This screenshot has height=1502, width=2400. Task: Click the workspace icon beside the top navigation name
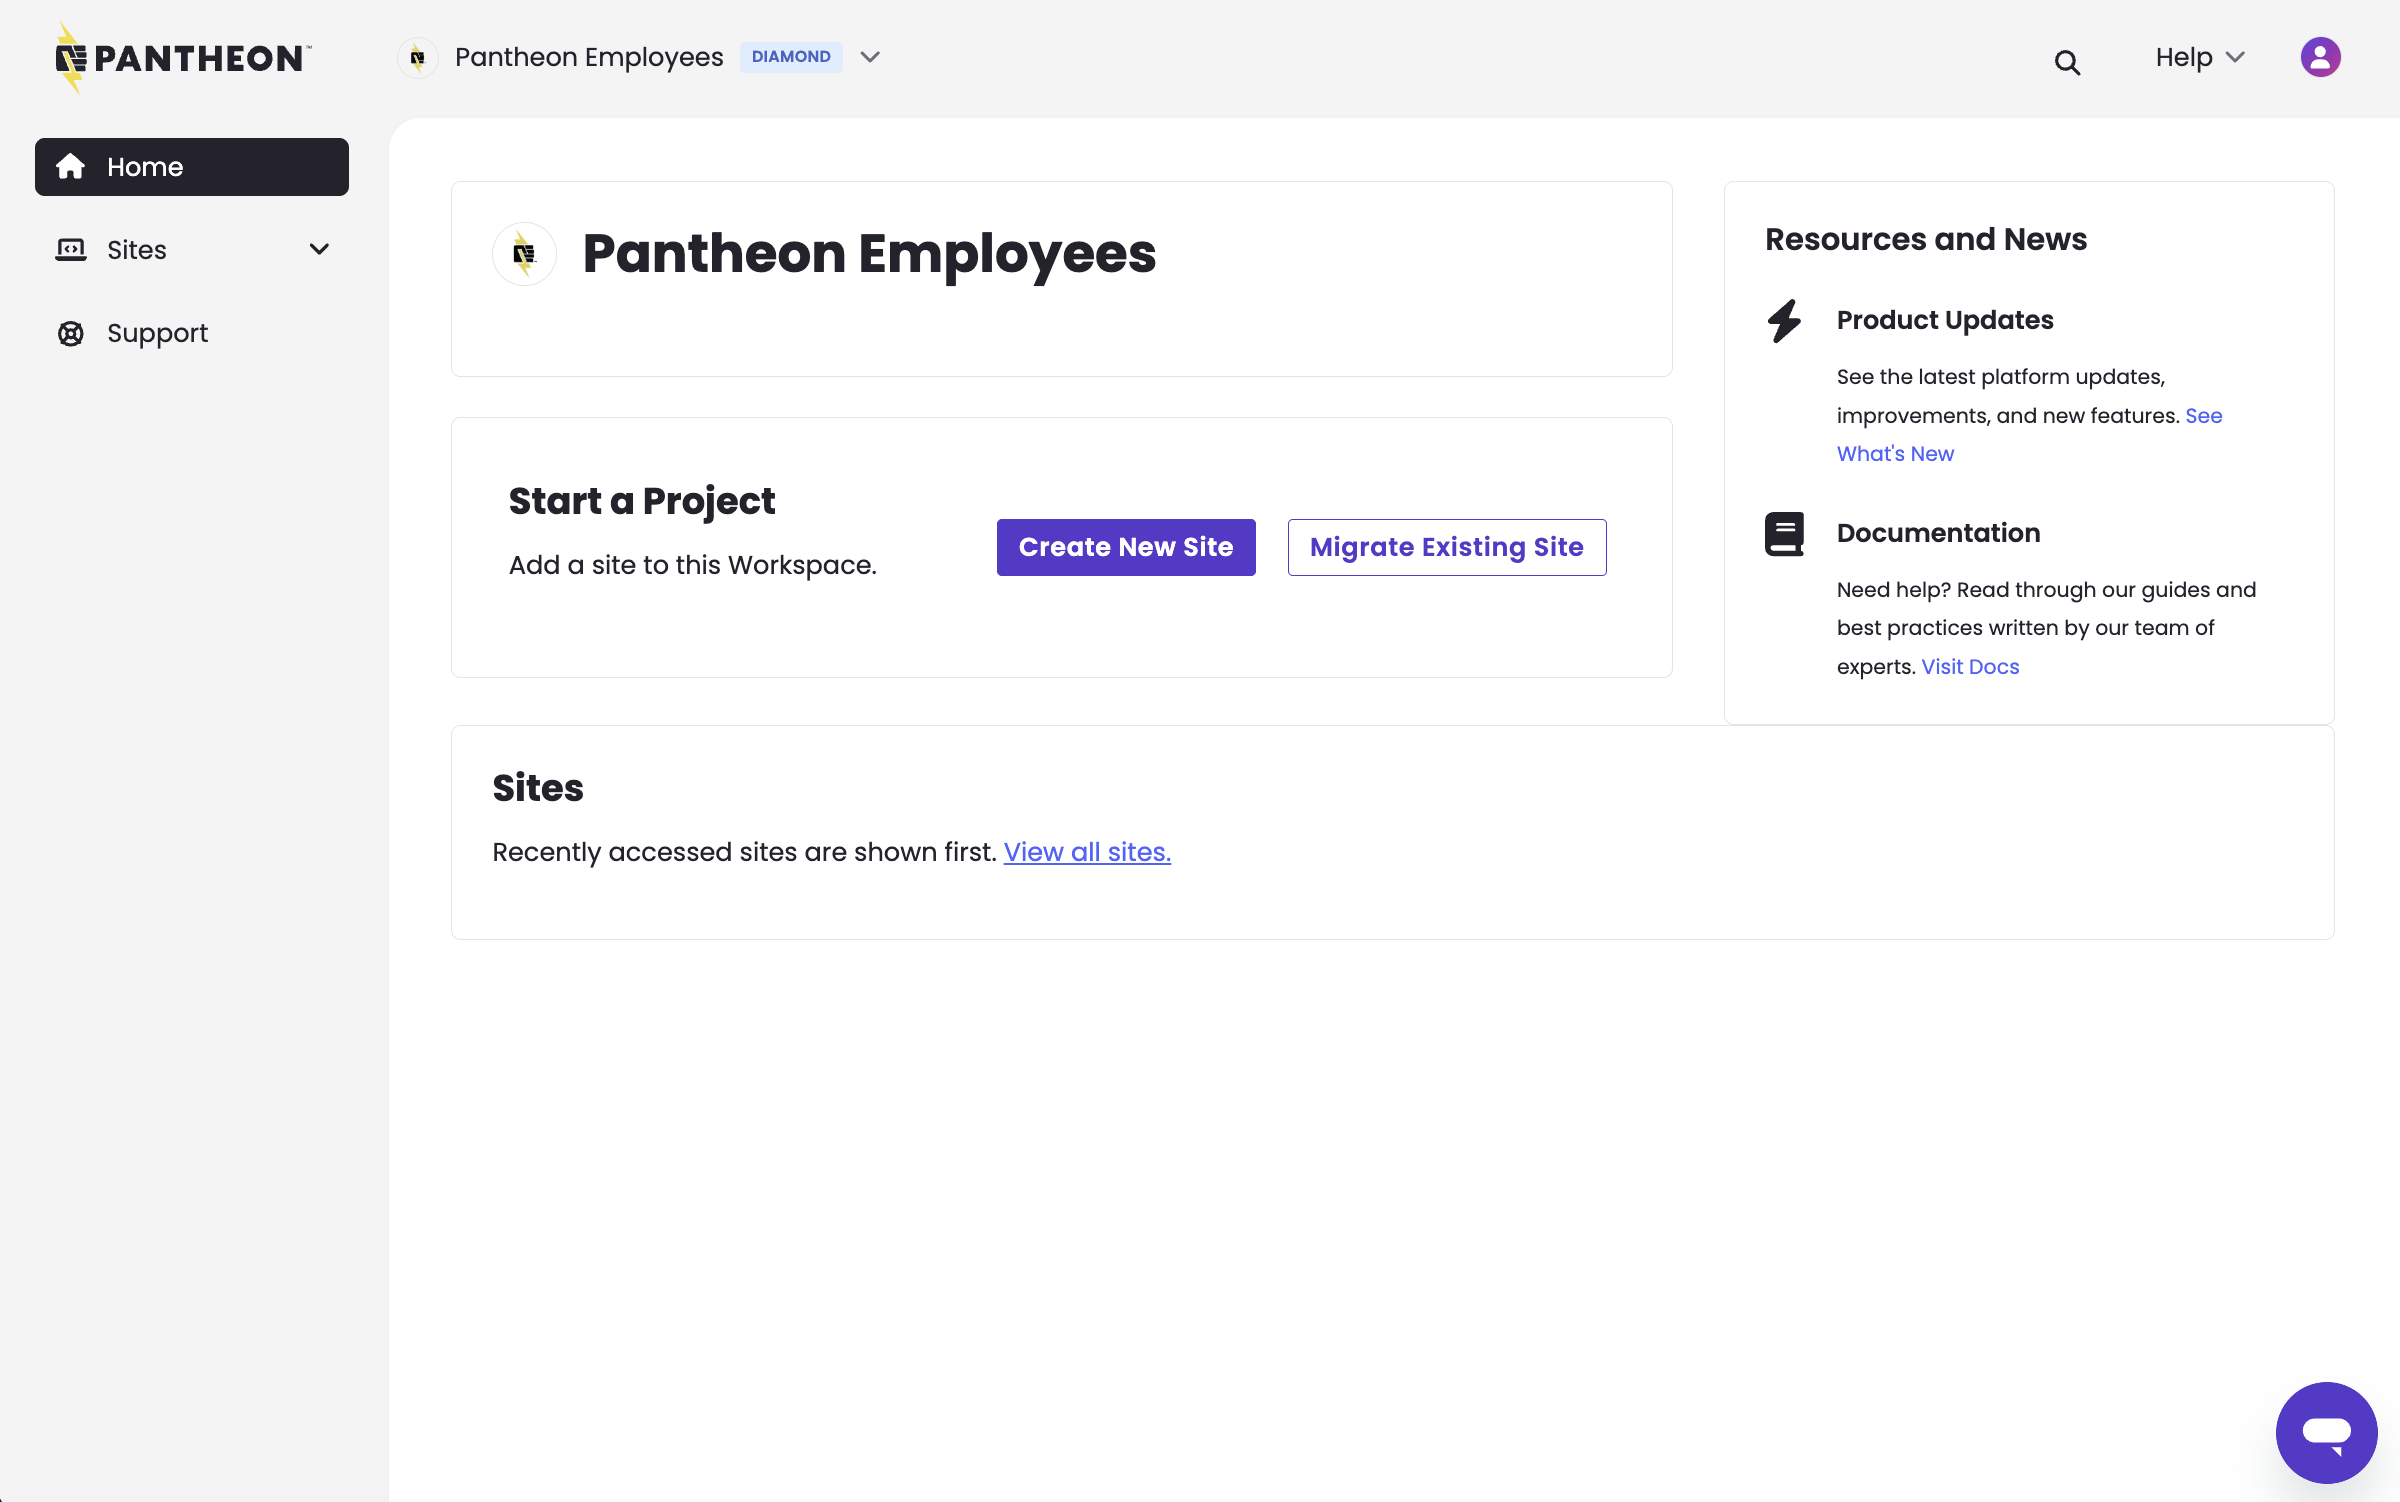418,57
